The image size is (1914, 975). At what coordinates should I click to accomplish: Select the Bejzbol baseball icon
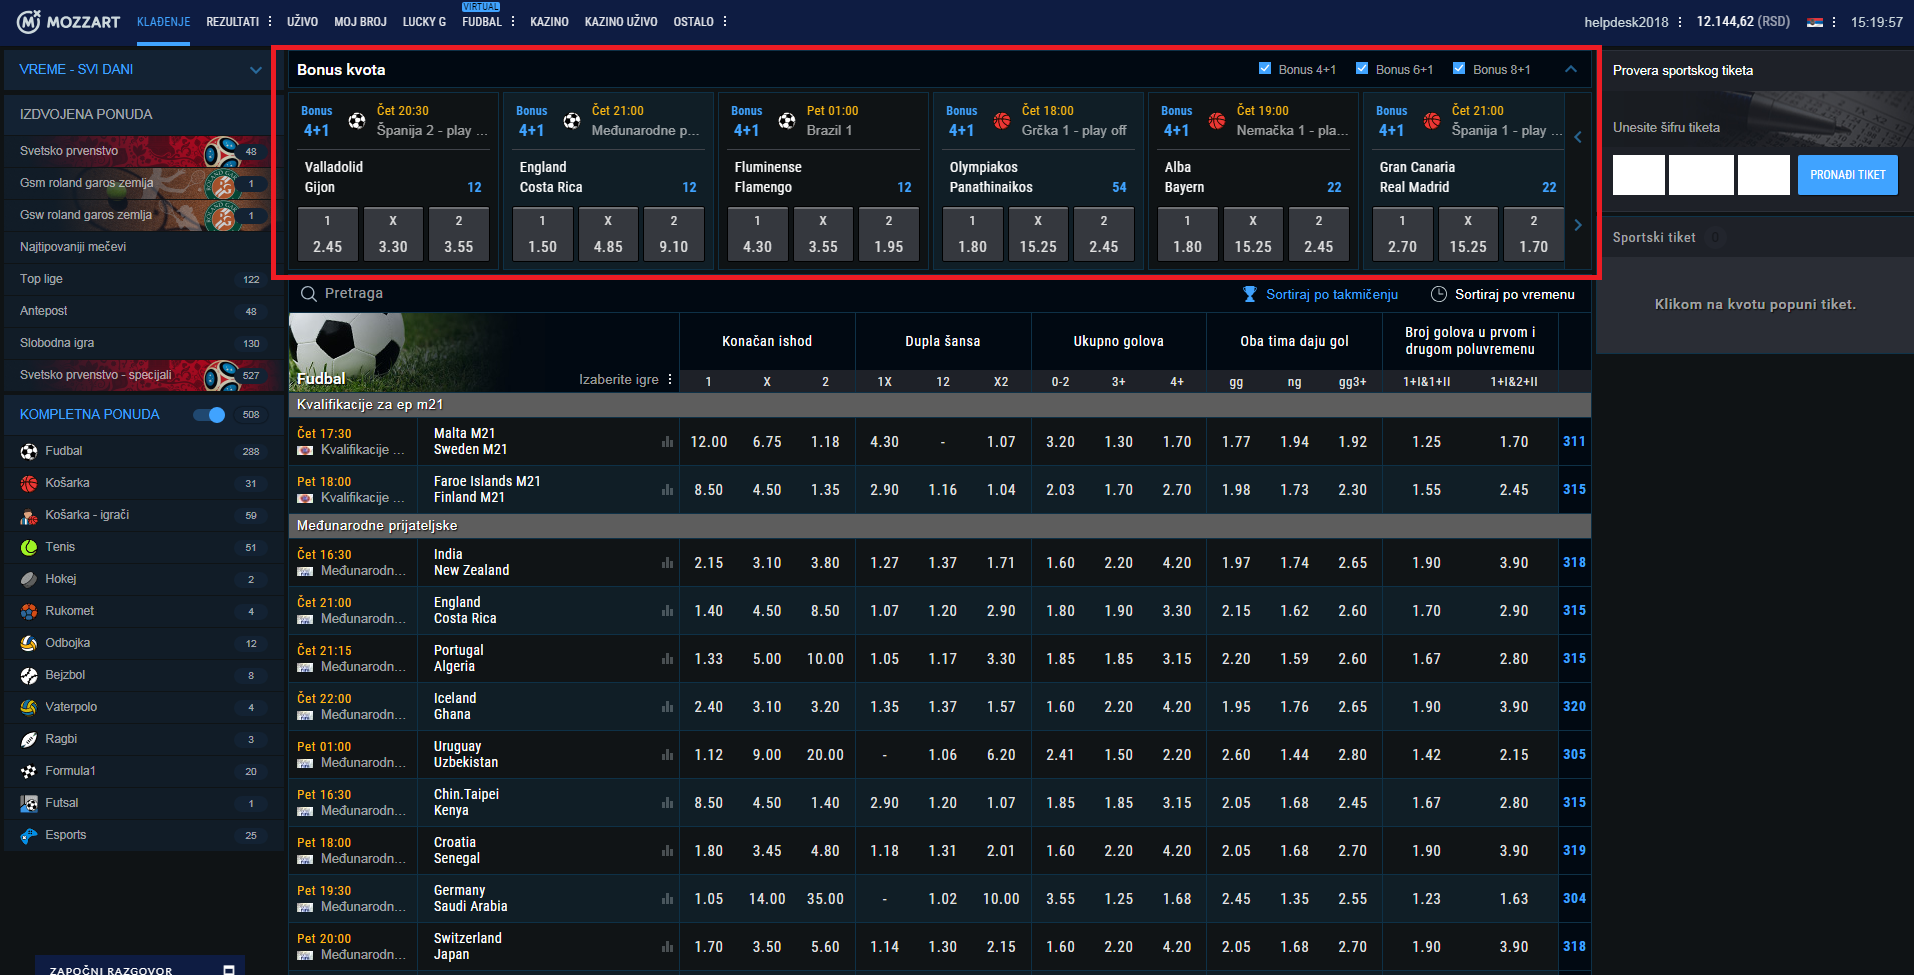[x=29, y=675]
